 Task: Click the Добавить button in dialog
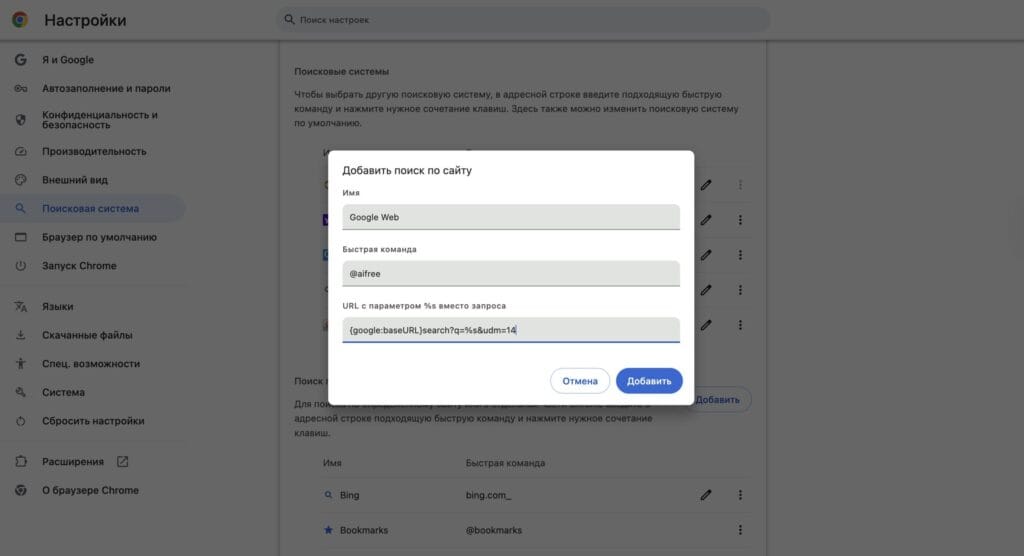pos(648,381)
